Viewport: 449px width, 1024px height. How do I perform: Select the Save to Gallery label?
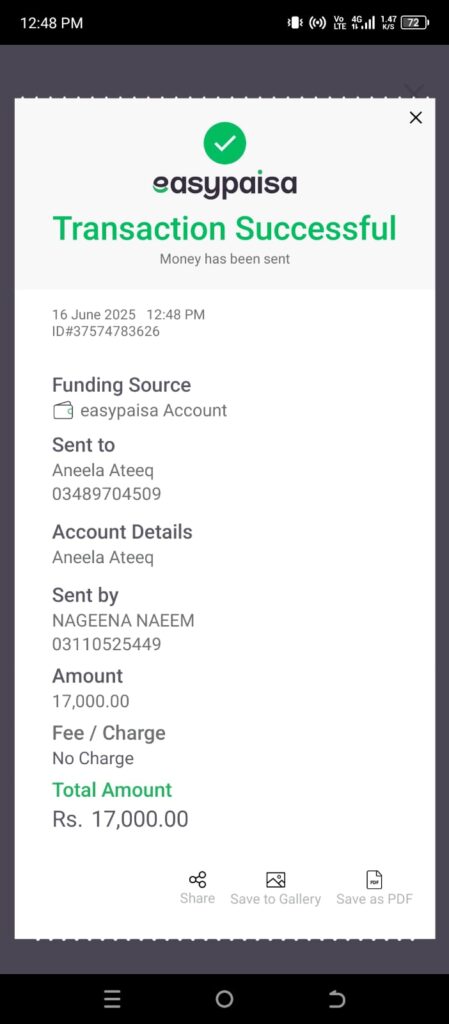coord(275,899)
